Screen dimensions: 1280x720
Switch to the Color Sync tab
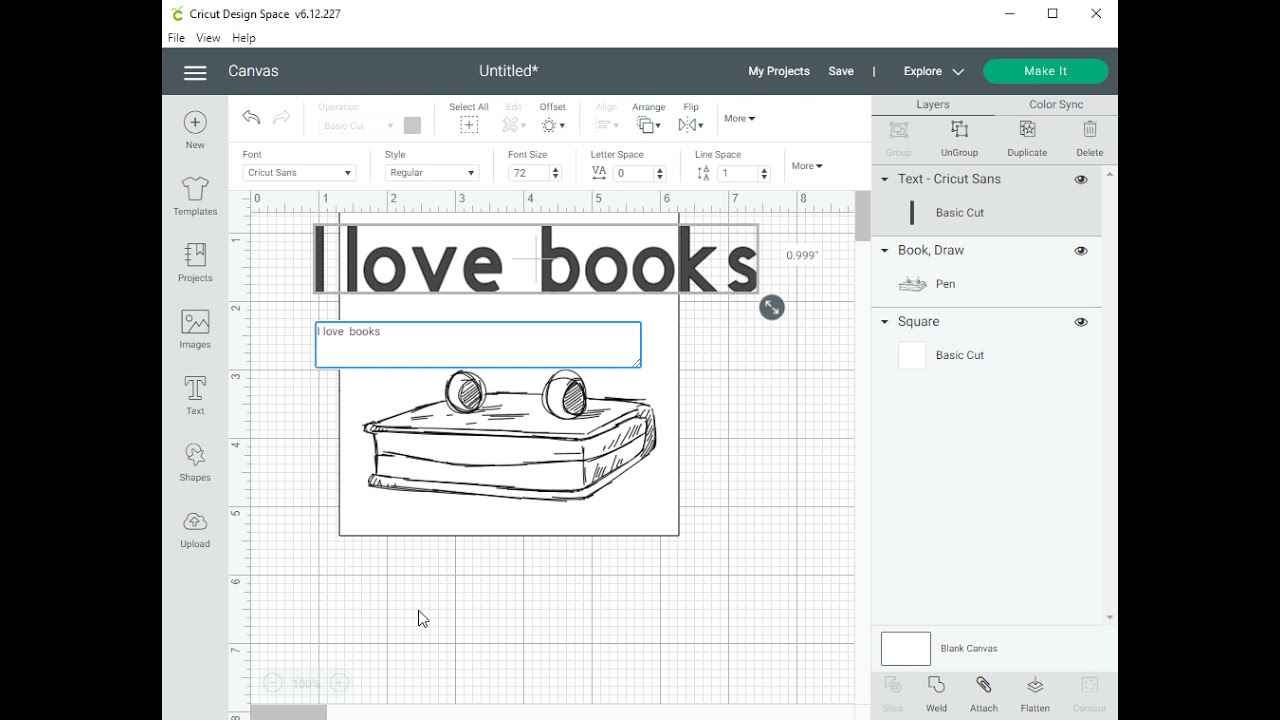(x=1056, y=104)
